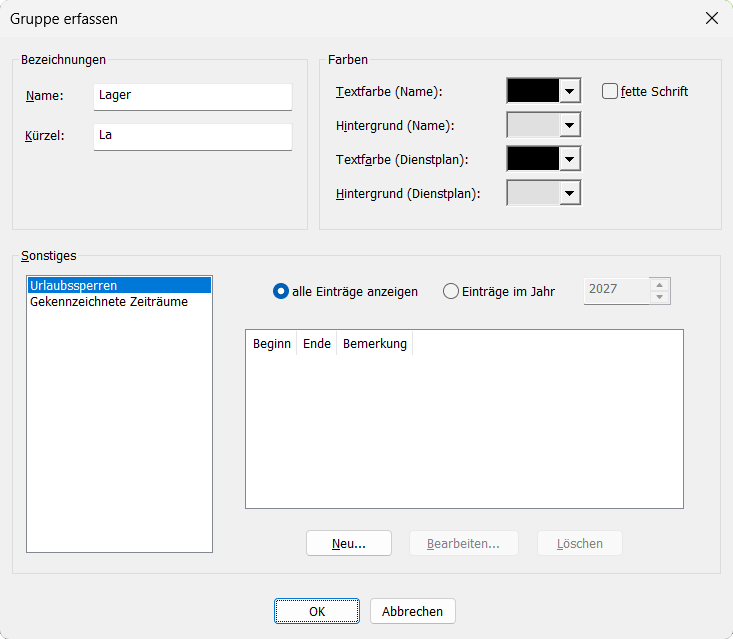
Task: Sort by the Ende column header
Action: click(316, 344)
